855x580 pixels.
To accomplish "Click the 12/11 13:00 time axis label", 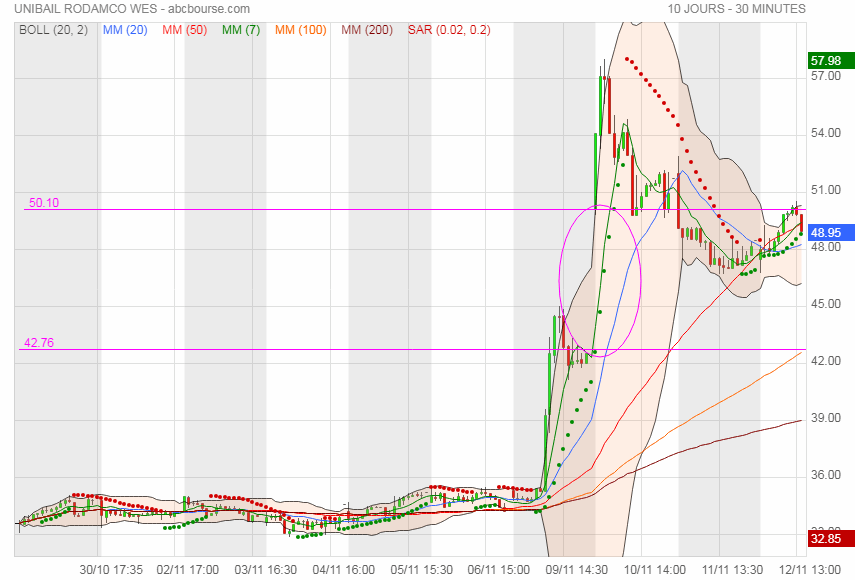I will coord(810,570).
